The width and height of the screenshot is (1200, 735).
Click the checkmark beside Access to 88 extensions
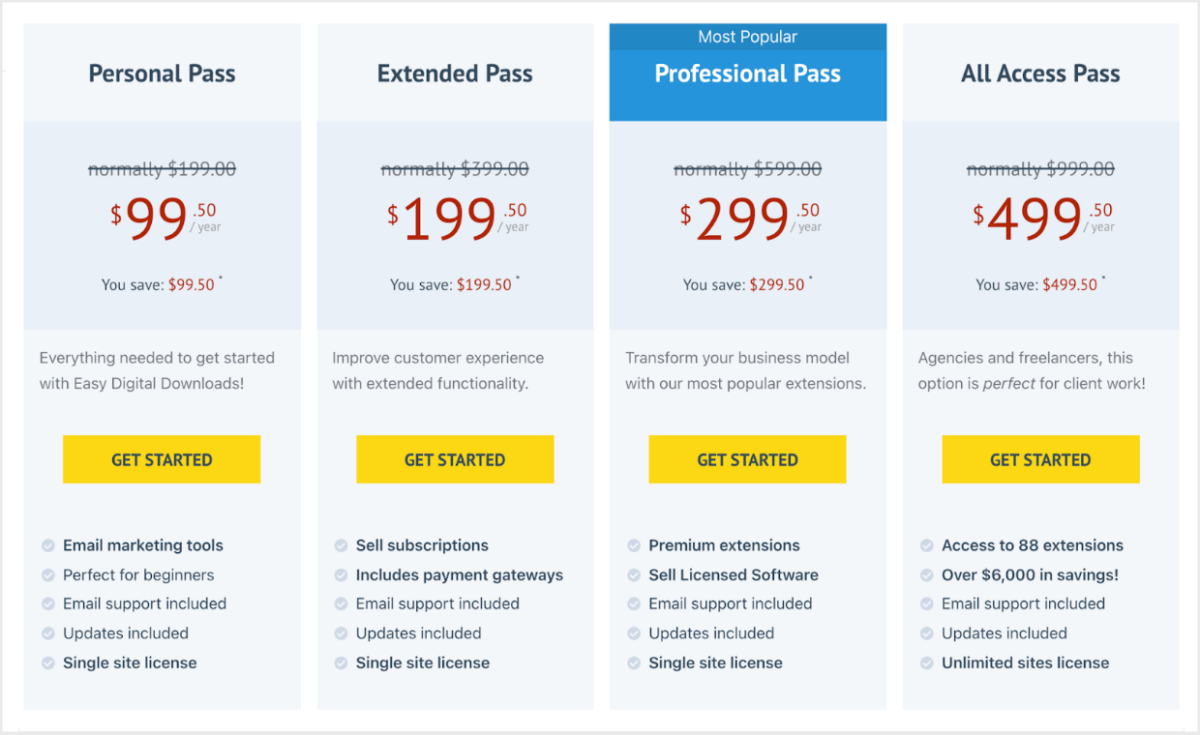click(926, 545)
